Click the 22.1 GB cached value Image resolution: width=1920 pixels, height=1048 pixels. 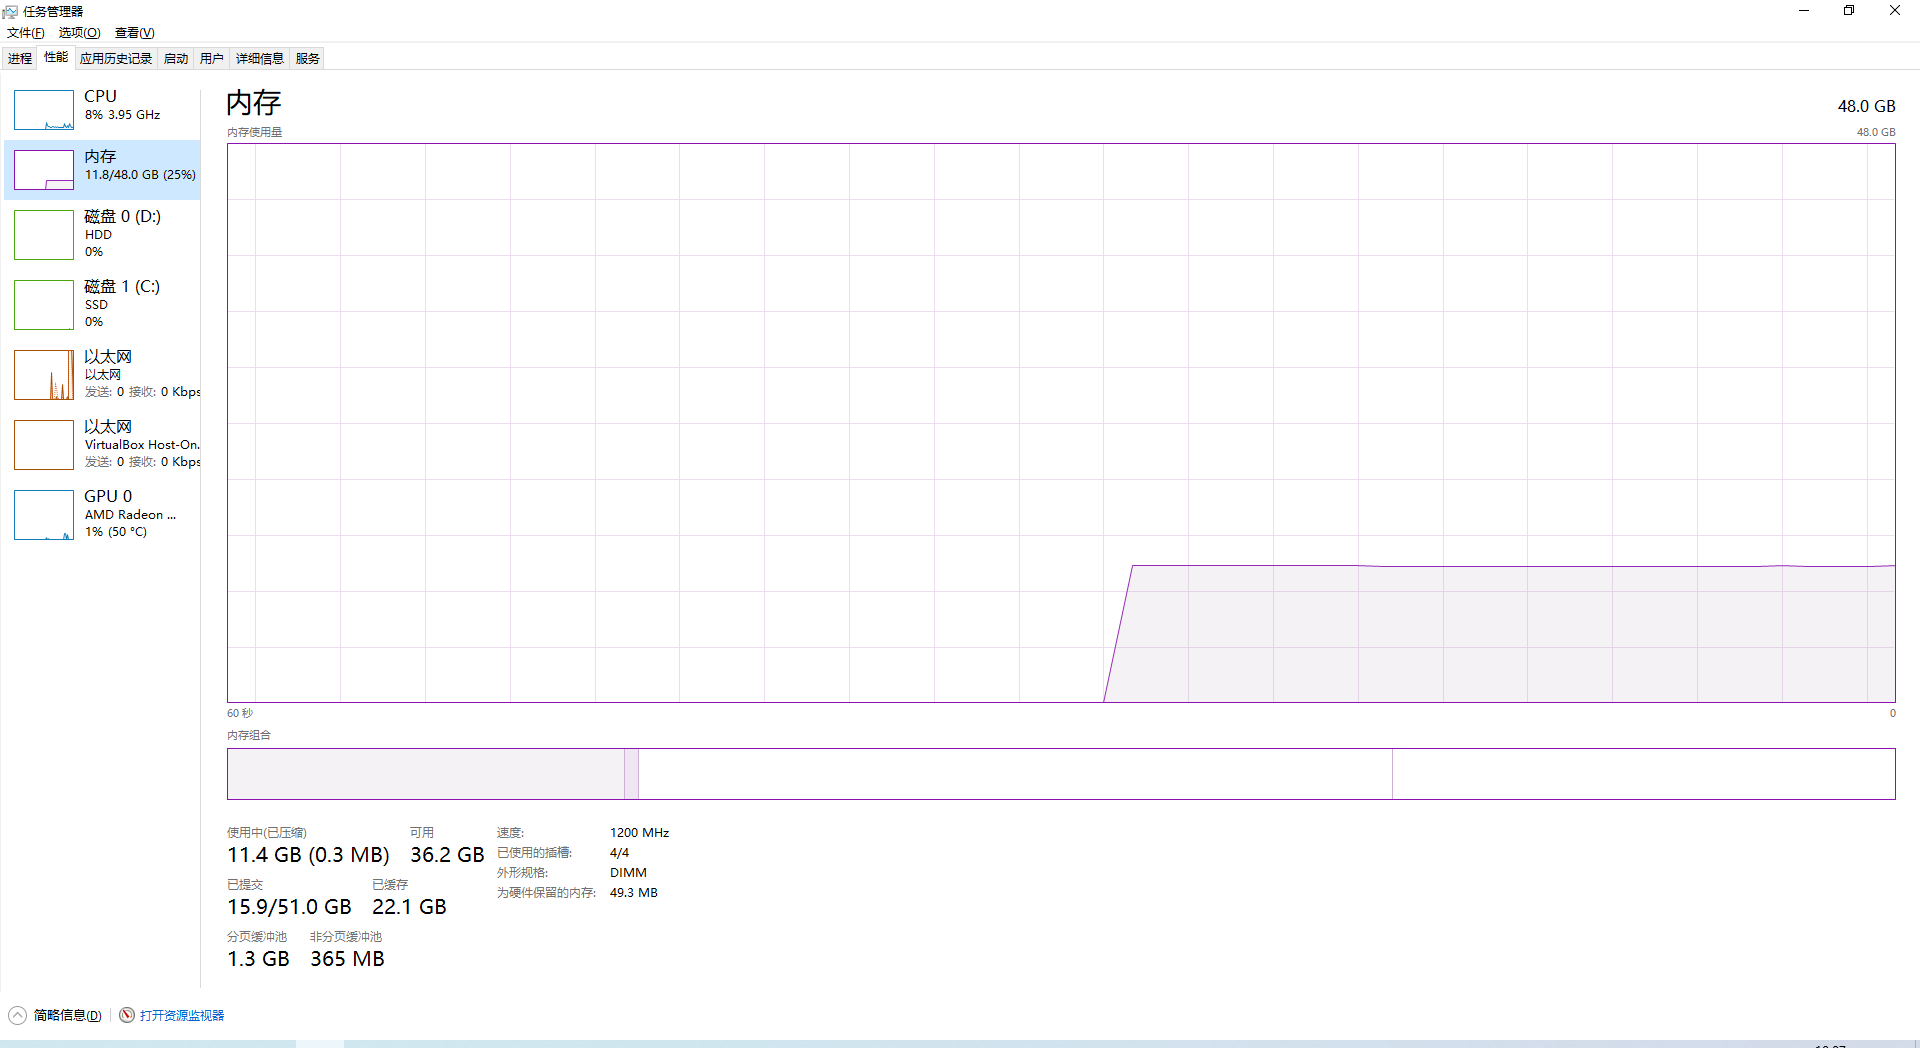point(409,907)
